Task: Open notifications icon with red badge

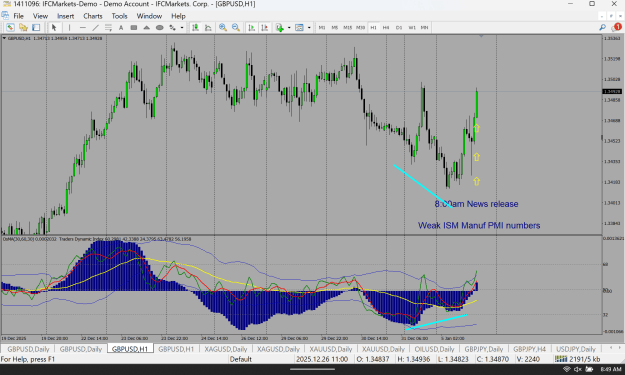Action: tap(616, 27)
